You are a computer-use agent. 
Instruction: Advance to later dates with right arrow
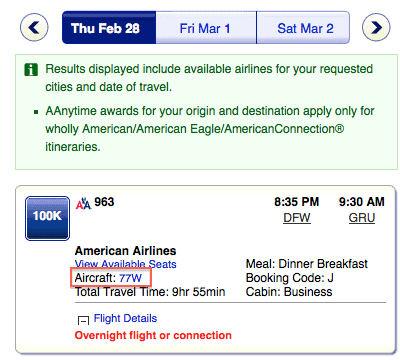click(x=376, y=27)
